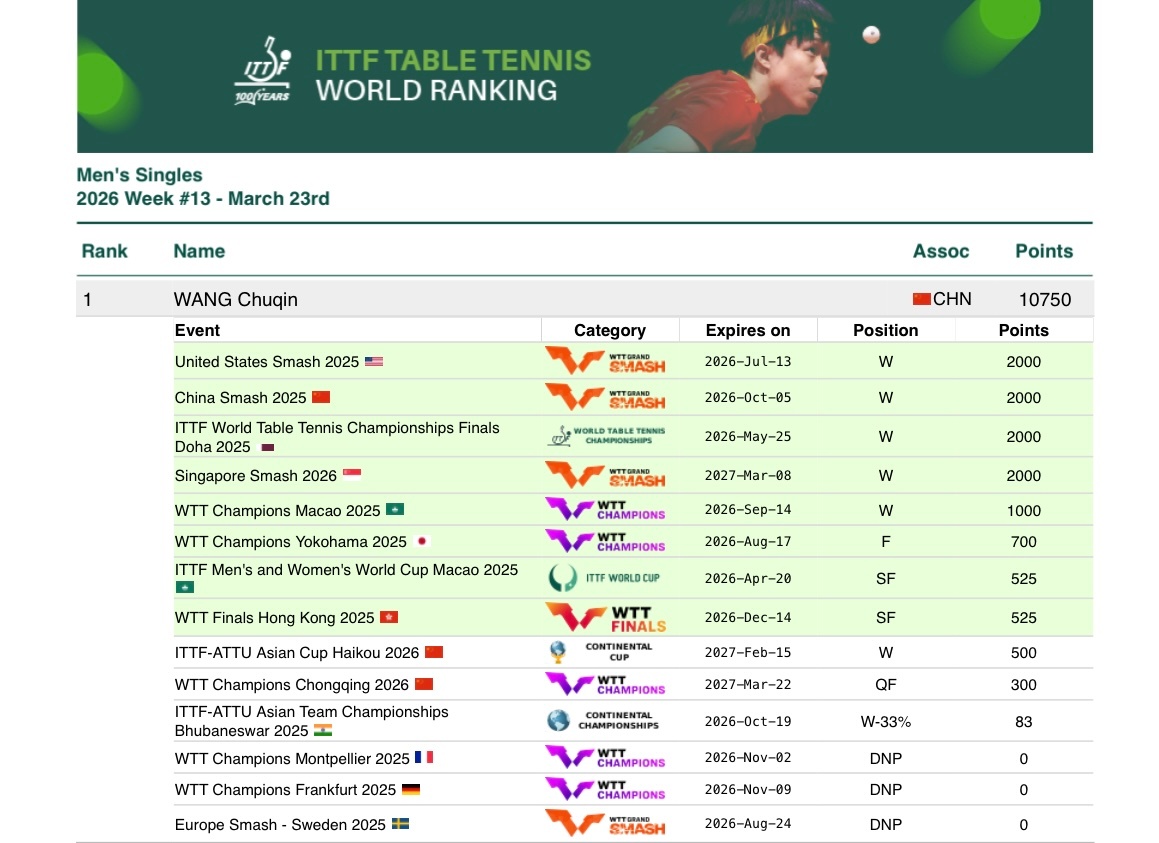Click the WTT Grand Smash logo for Europe Smash

point(605,823)
